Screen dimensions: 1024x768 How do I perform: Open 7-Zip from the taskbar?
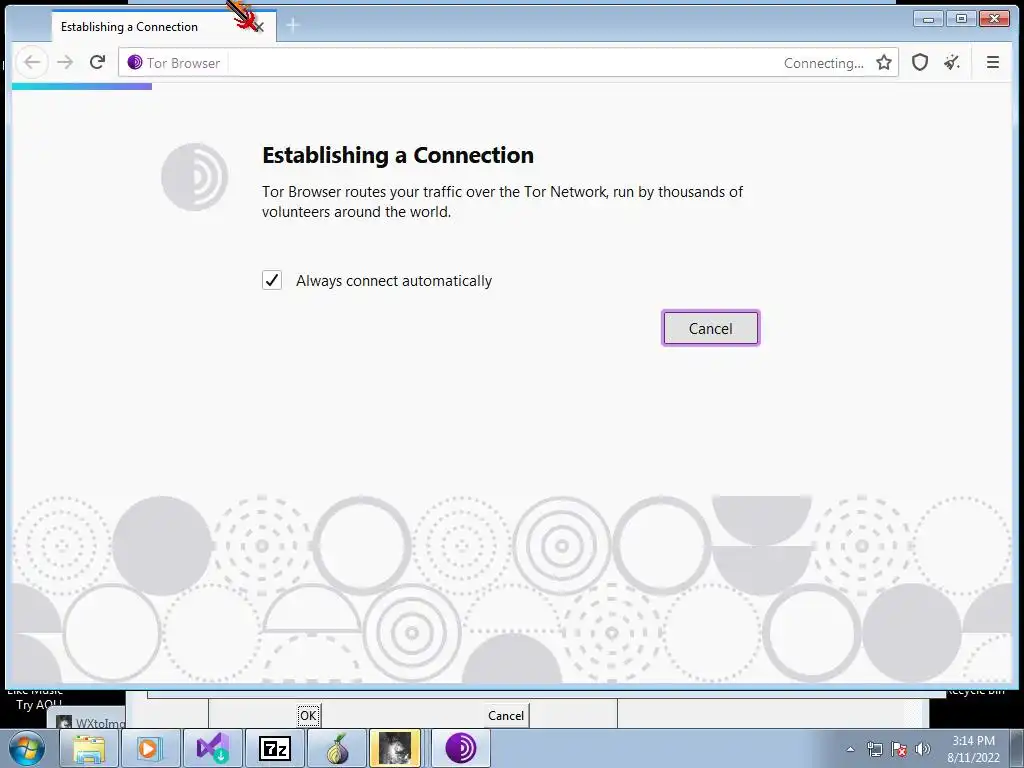pyautogui.click(x=274, y=748)
